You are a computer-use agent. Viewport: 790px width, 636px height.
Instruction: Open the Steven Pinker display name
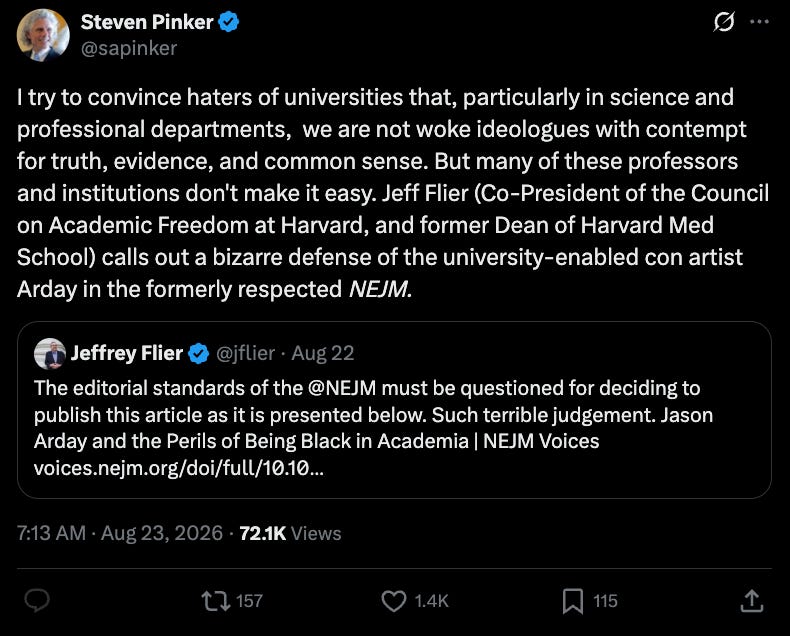click(x=147, y=22)
